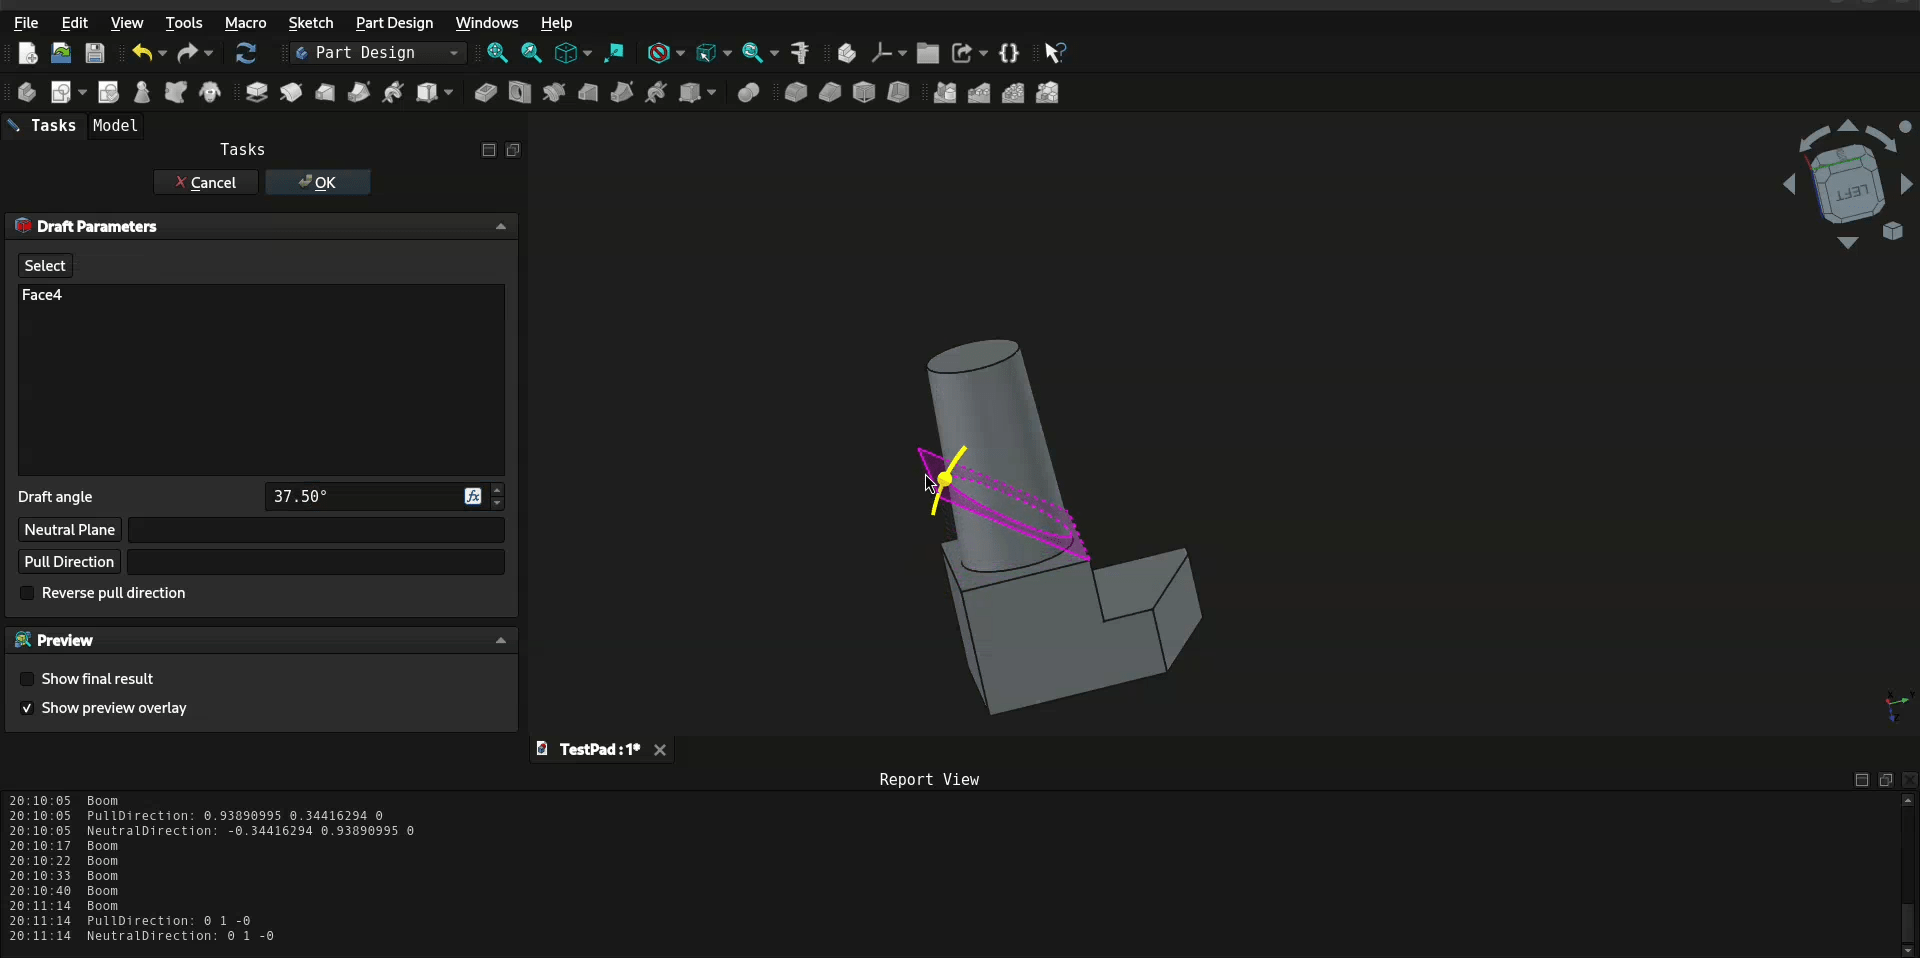
Task: Click the Save document icon
Action: (95, 53)
